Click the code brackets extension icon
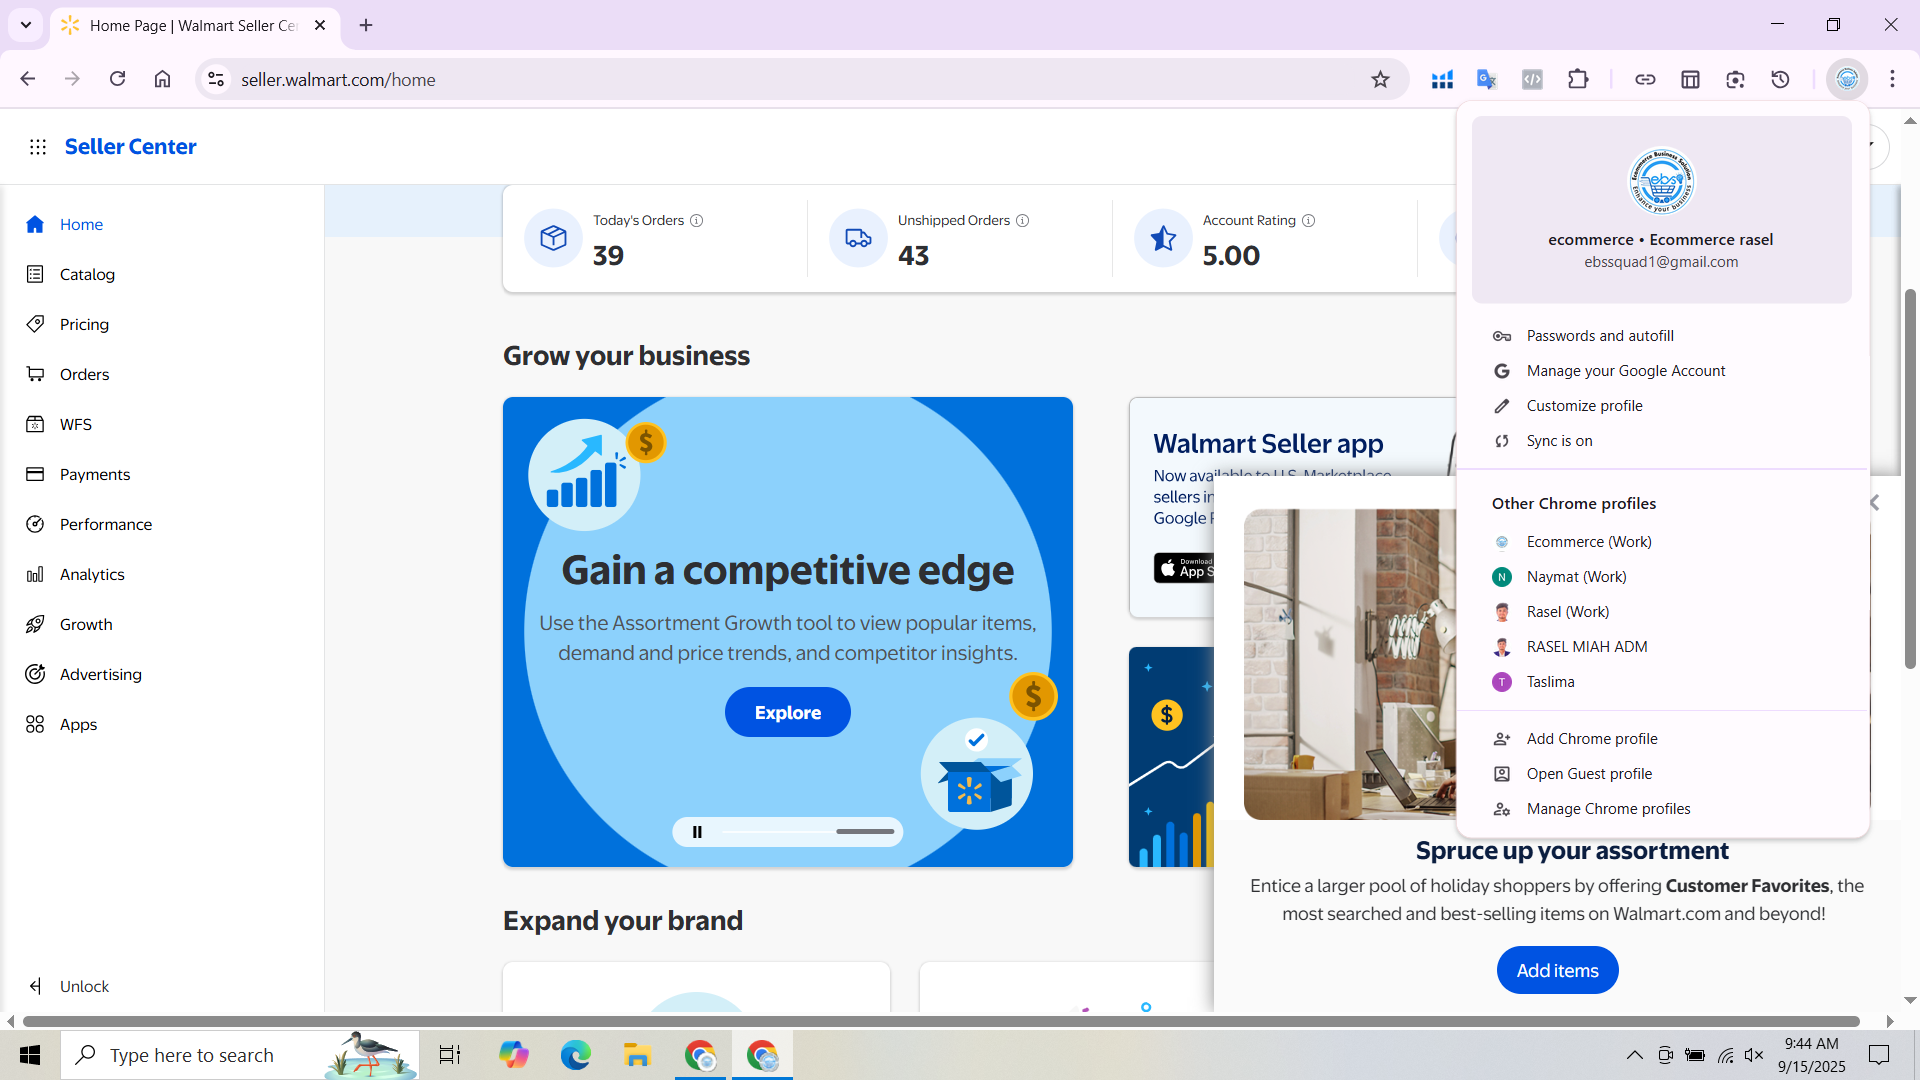1920x1080 pixels. coord(1532,79)
